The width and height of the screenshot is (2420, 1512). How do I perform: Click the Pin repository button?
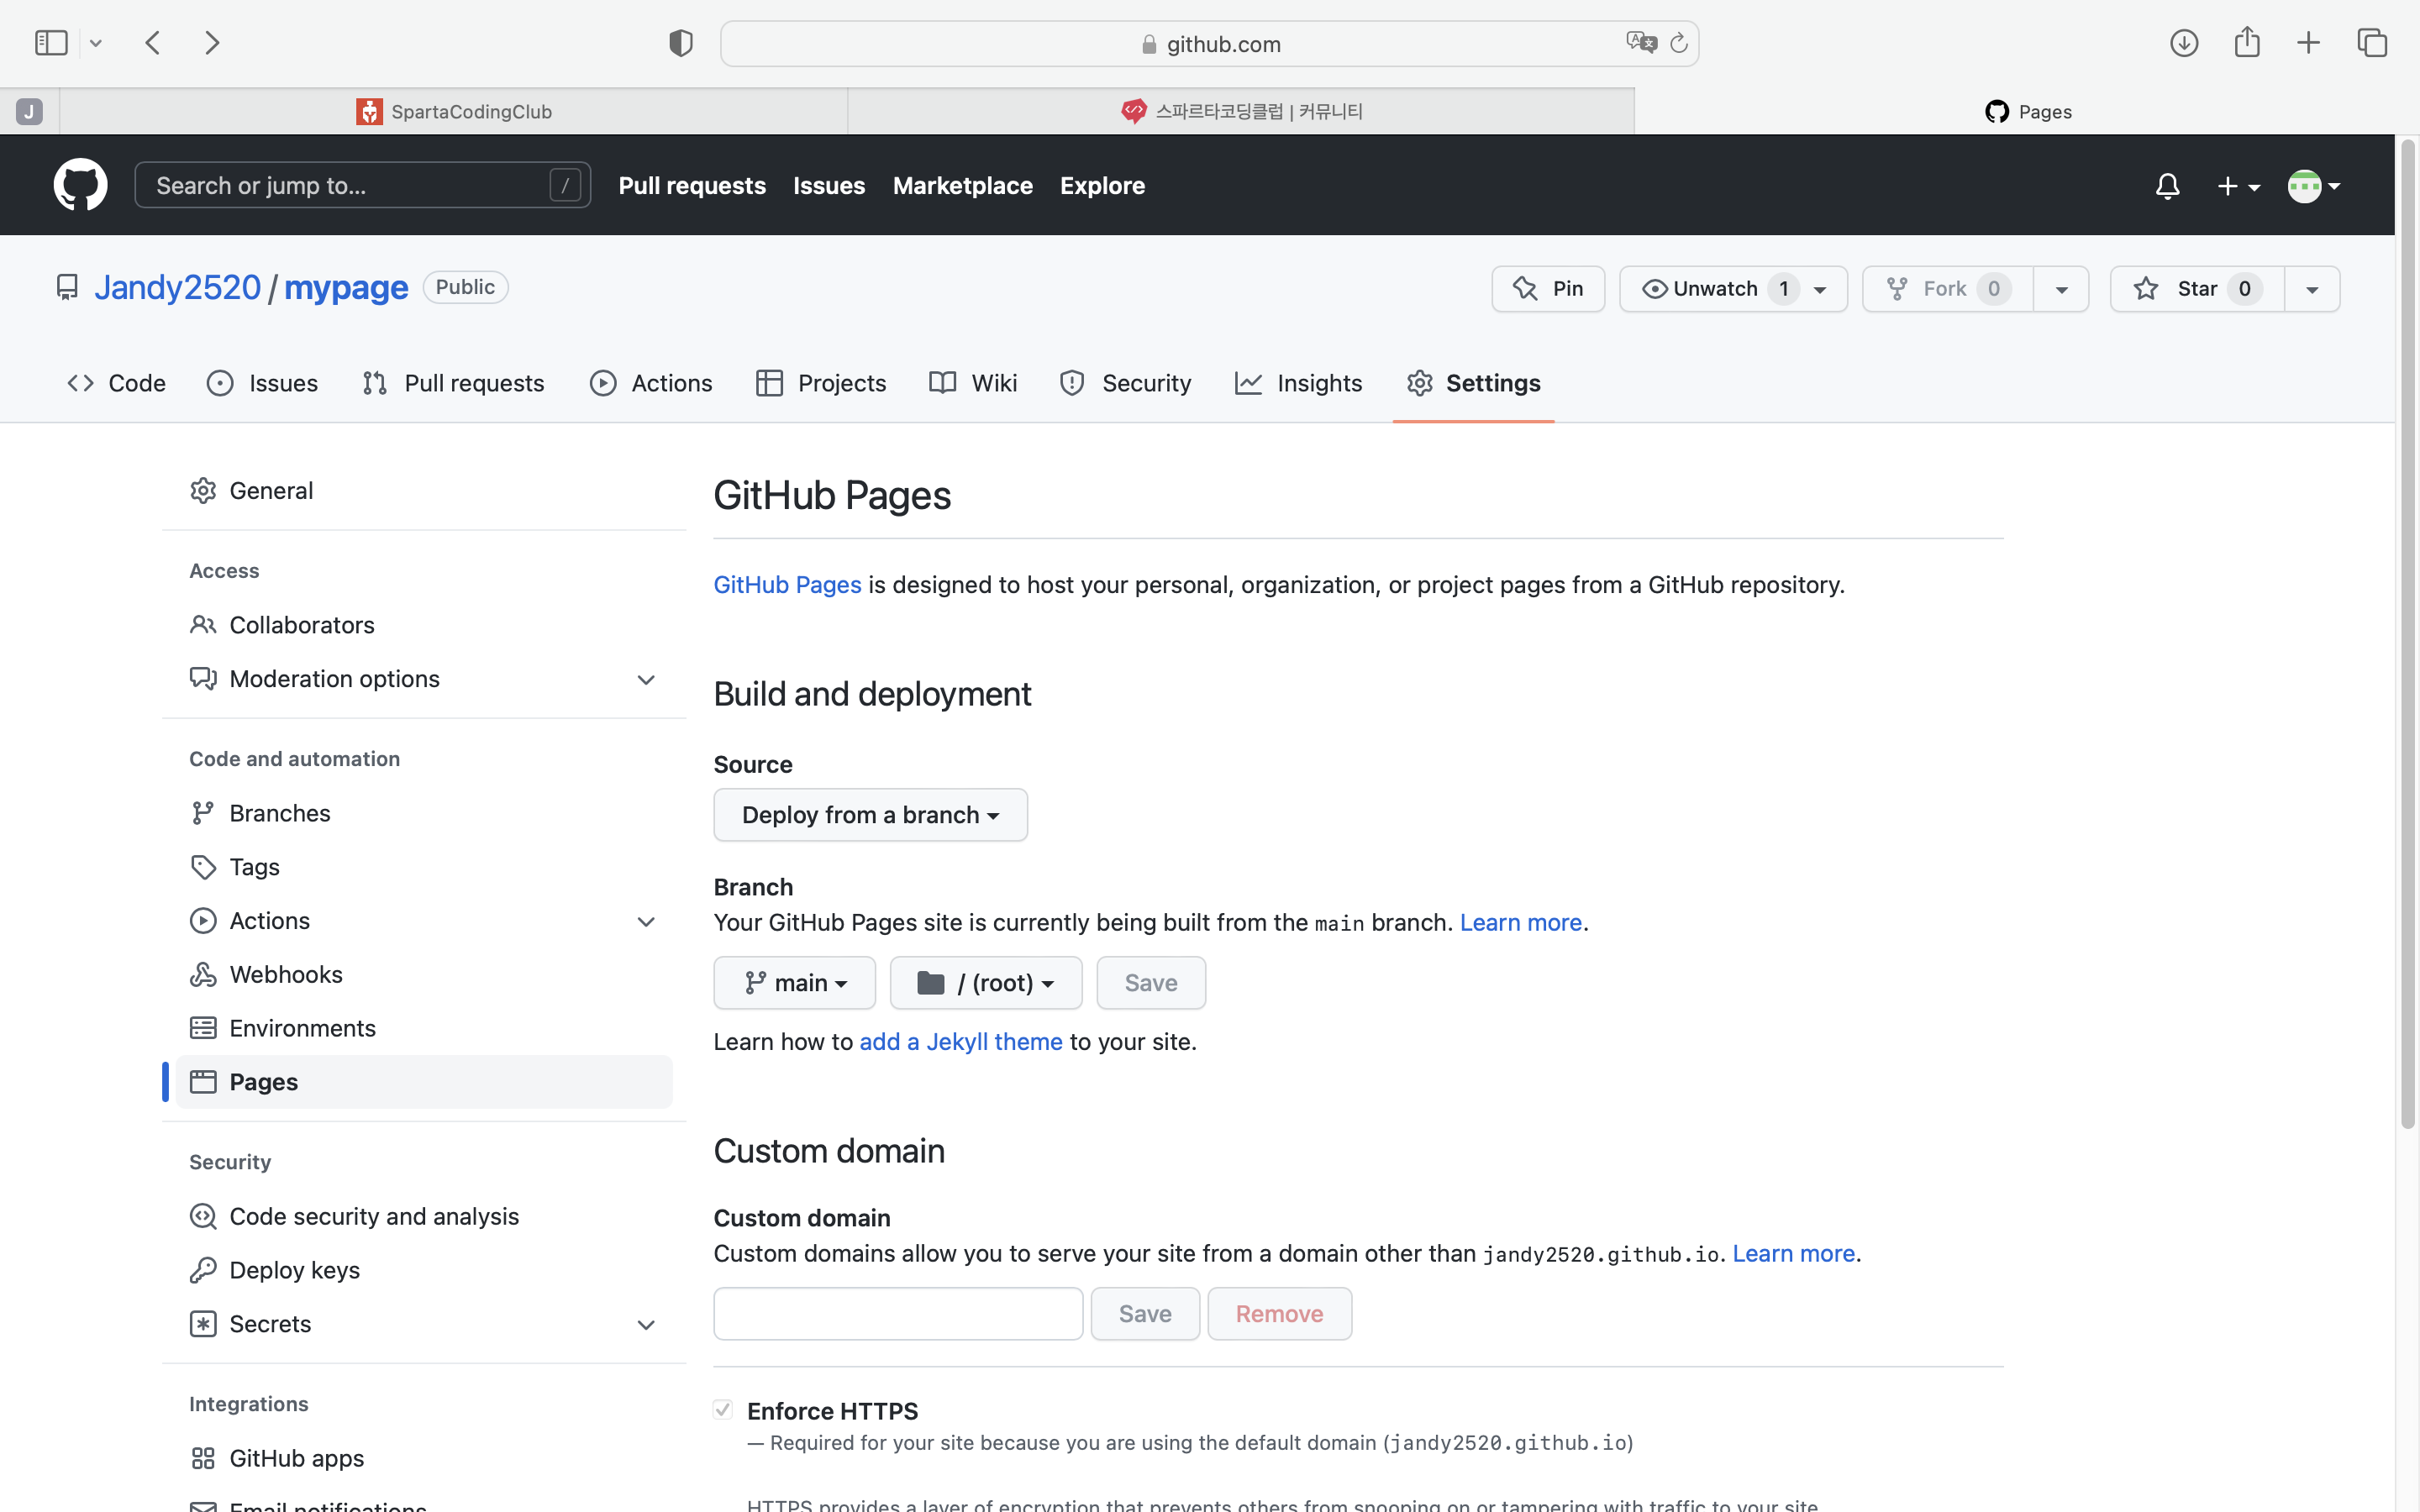click(x=1548, y=289)
